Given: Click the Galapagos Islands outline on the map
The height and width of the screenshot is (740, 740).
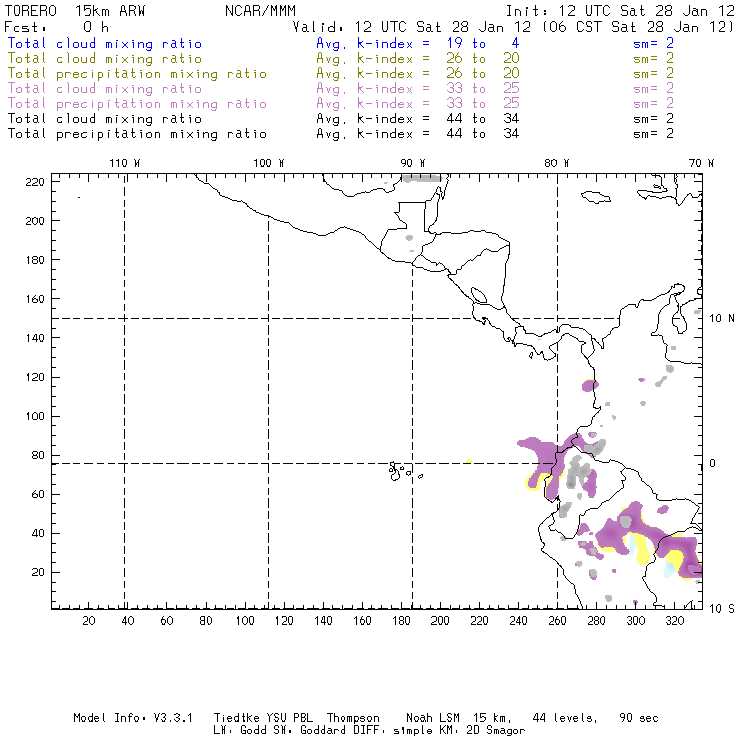Looking at the screenshot, I should click(x=399, y=468).
